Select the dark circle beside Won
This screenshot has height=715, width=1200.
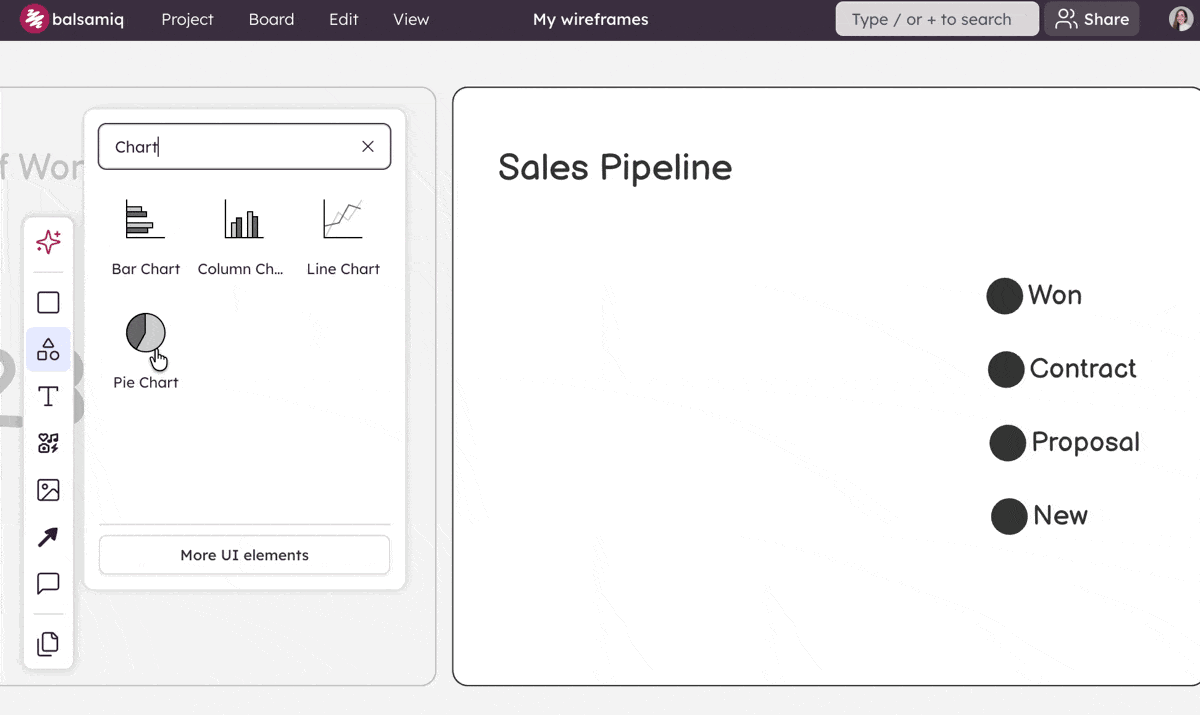1004,296
